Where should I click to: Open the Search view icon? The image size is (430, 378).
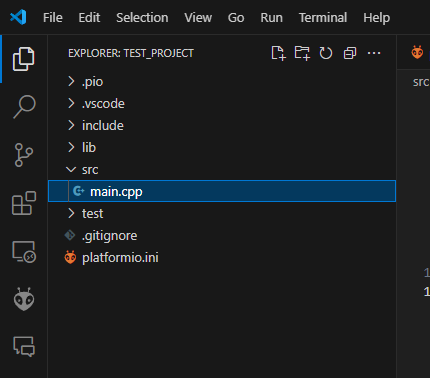pyautogui.click(x=24, y=107)
